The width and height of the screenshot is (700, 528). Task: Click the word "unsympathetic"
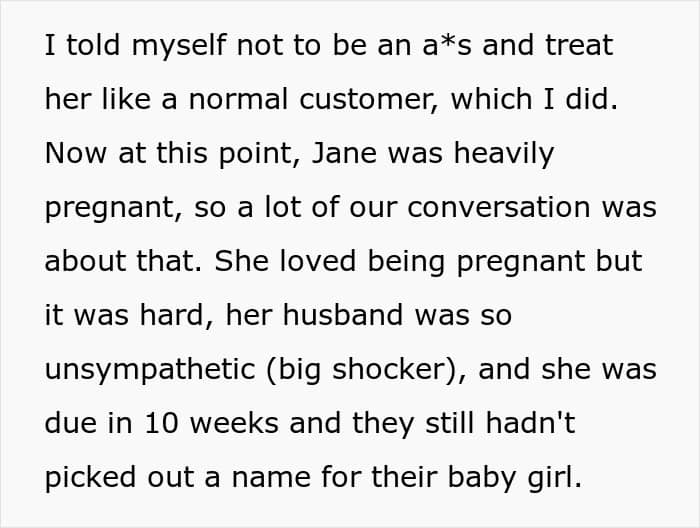tap(150, 370)
